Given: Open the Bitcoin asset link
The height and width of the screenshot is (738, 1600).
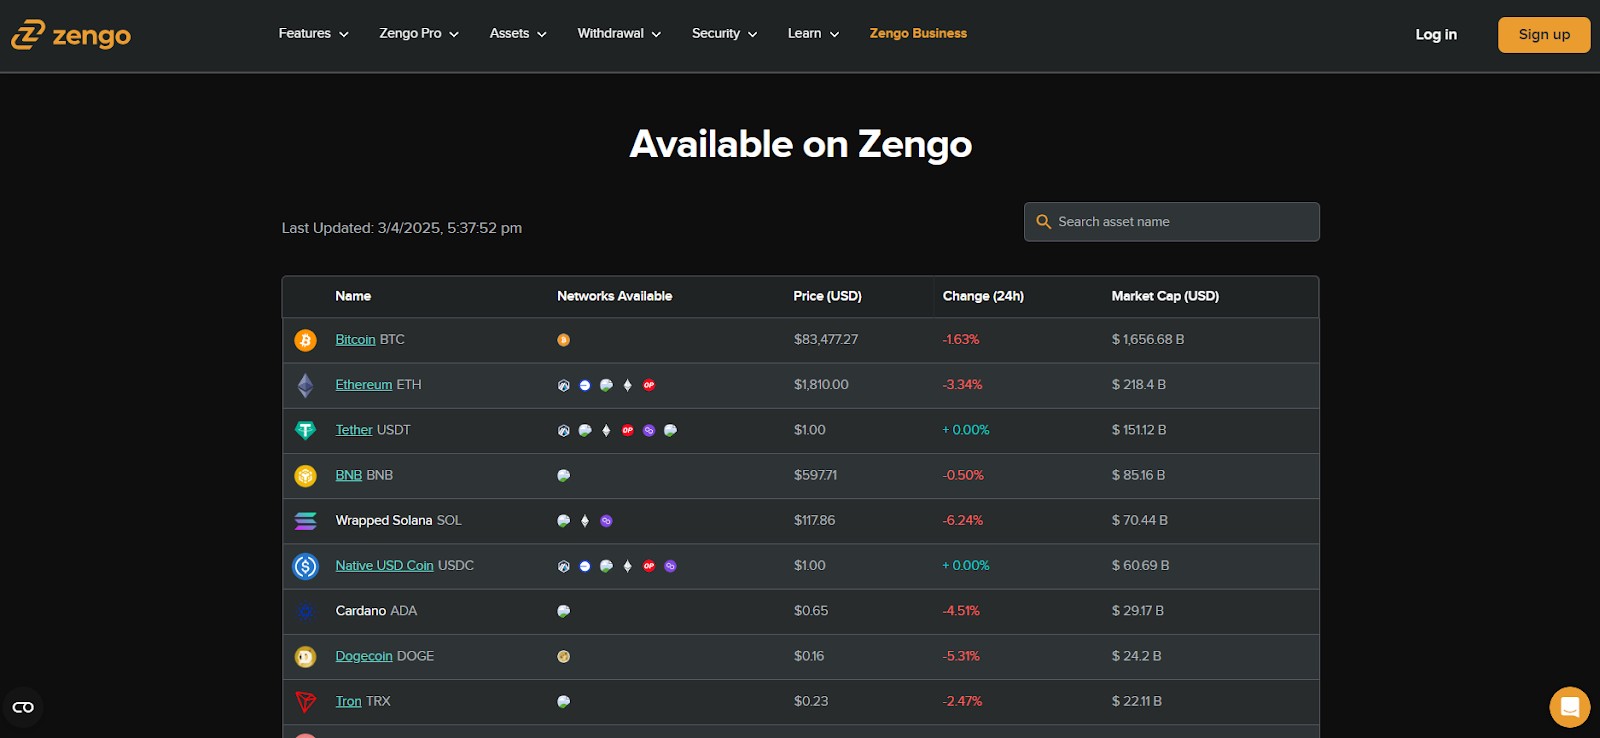Looking at the screenshot, I should (355, 340).
